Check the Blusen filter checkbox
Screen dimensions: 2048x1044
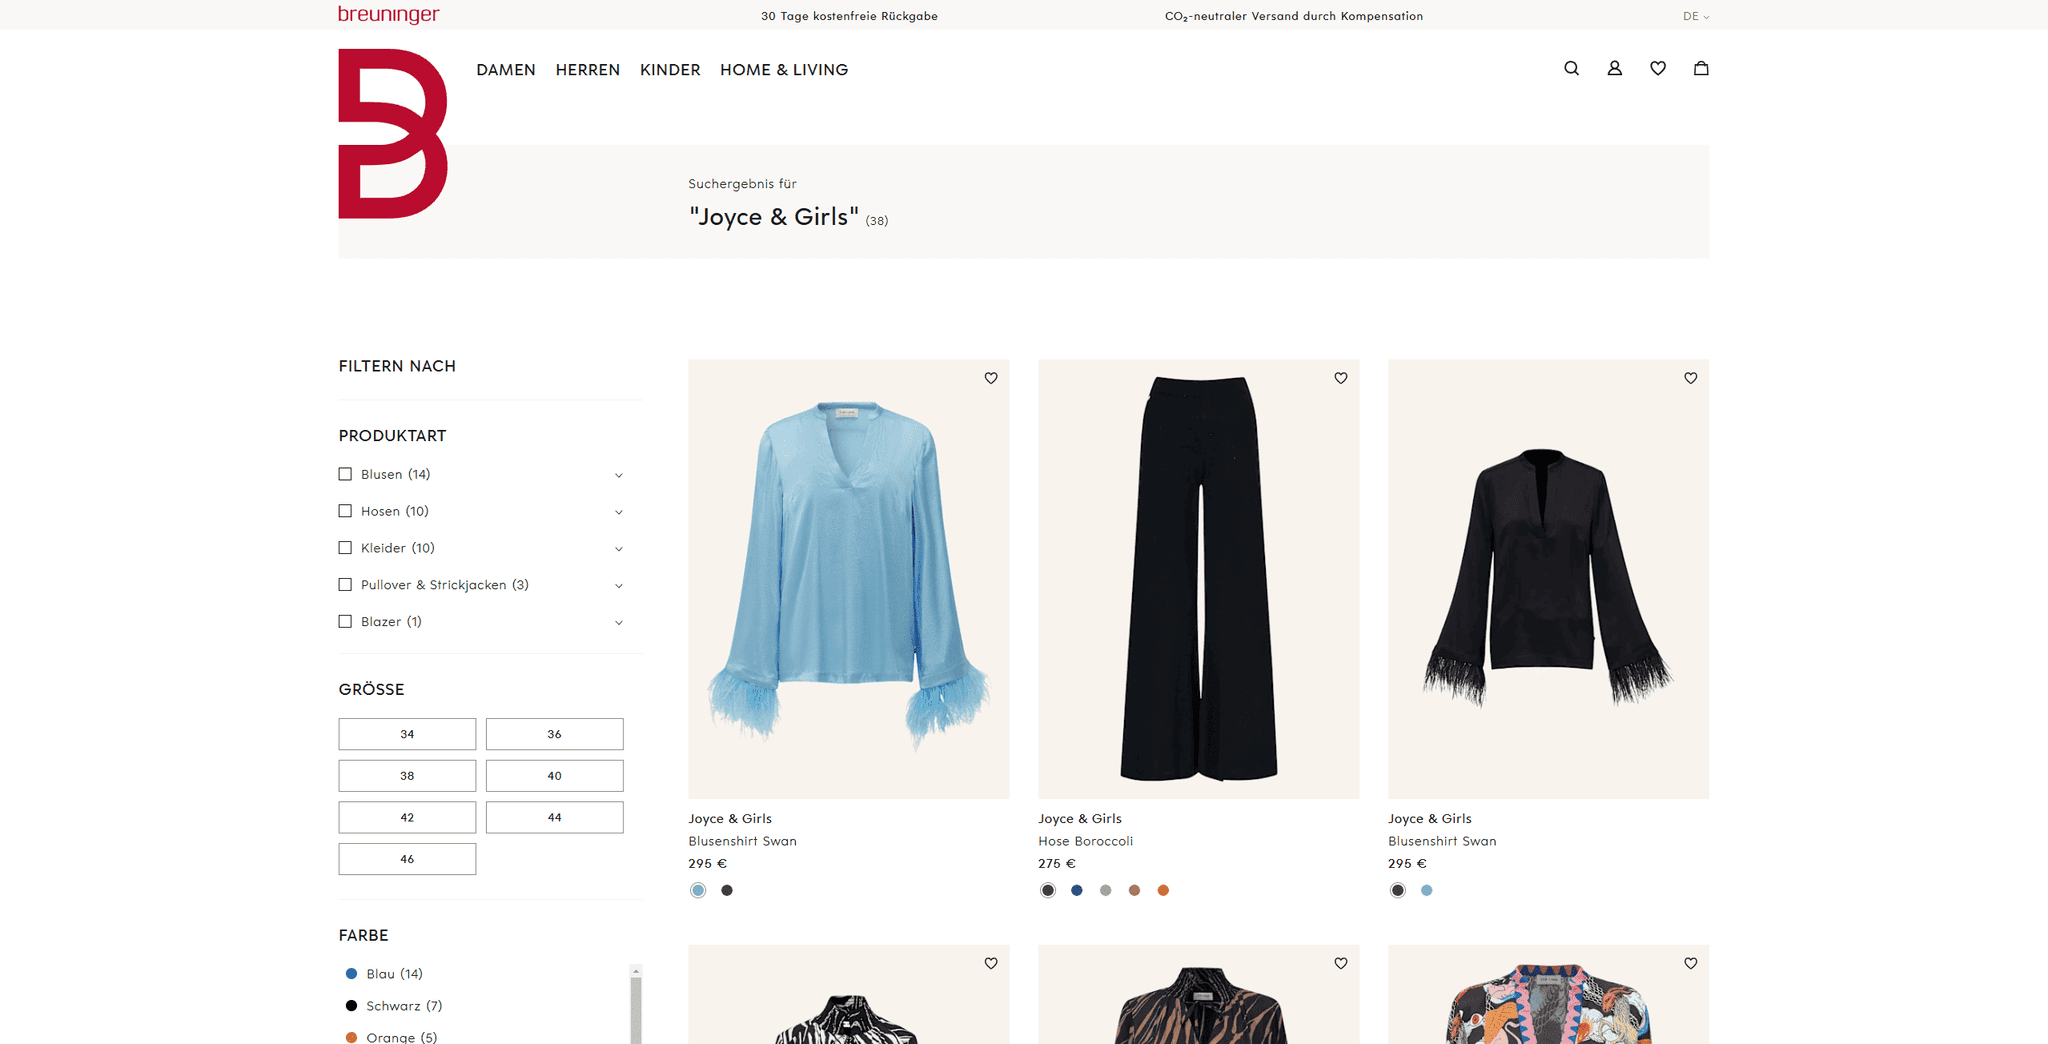tap(345, 474)
